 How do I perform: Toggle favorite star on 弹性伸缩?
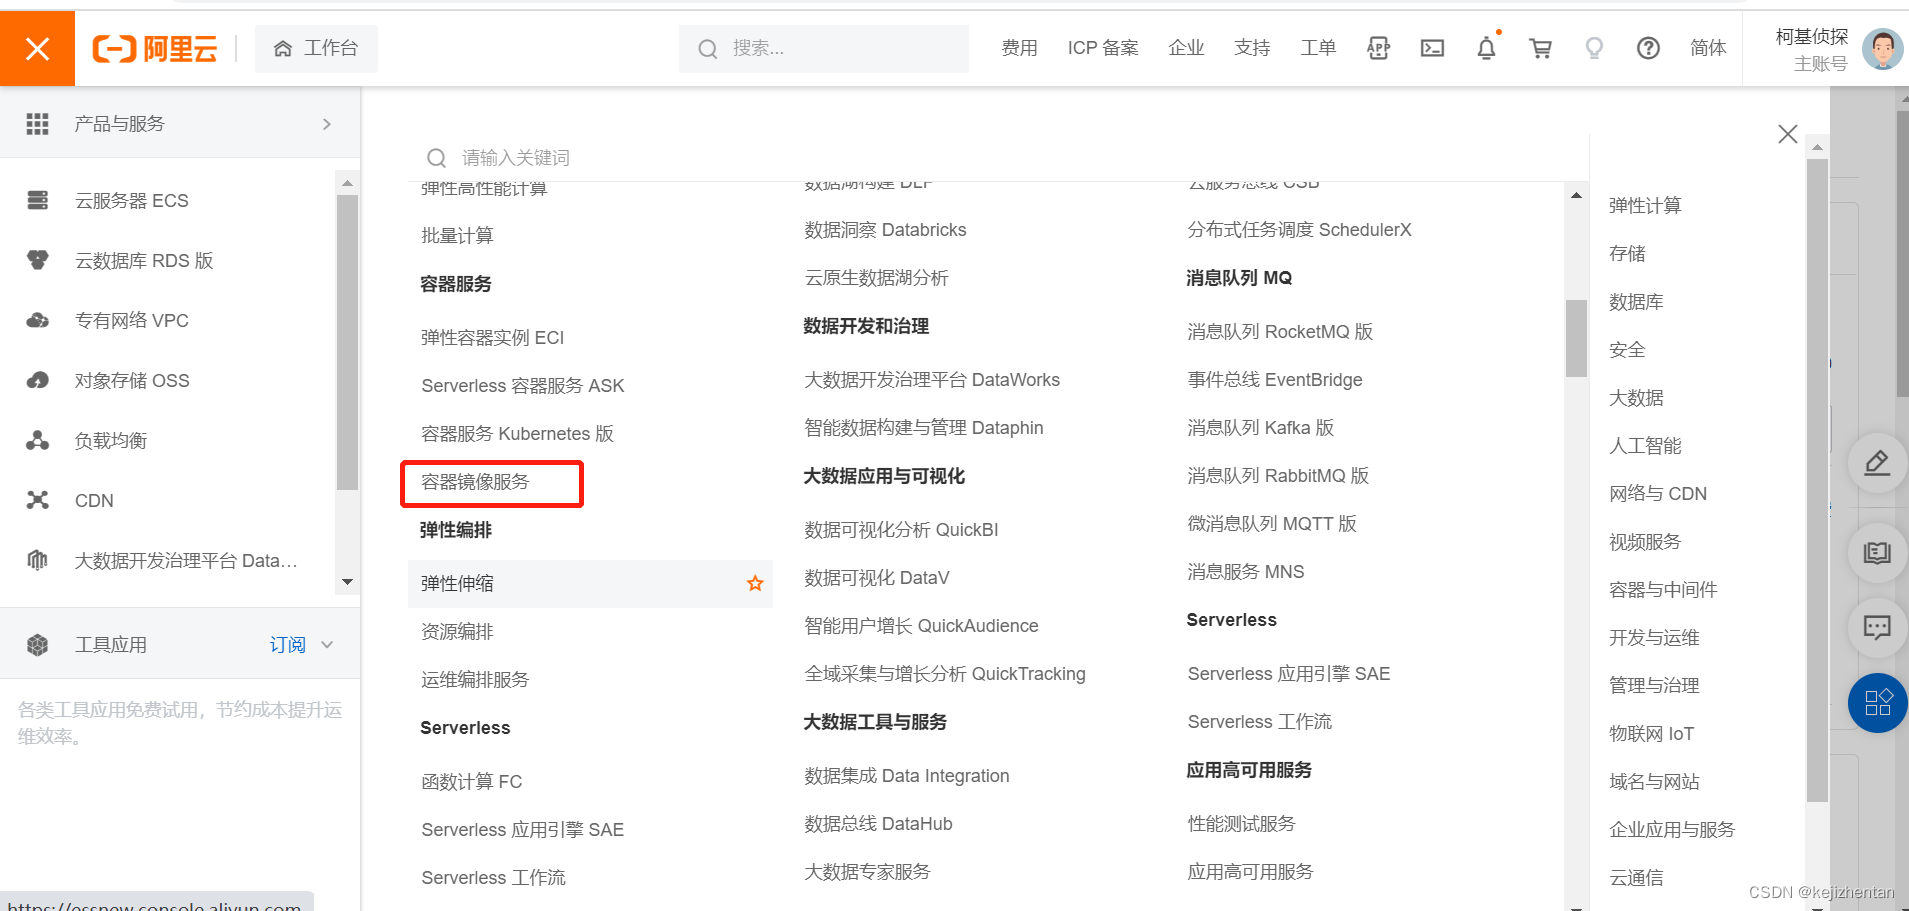(x=755, y=583)
